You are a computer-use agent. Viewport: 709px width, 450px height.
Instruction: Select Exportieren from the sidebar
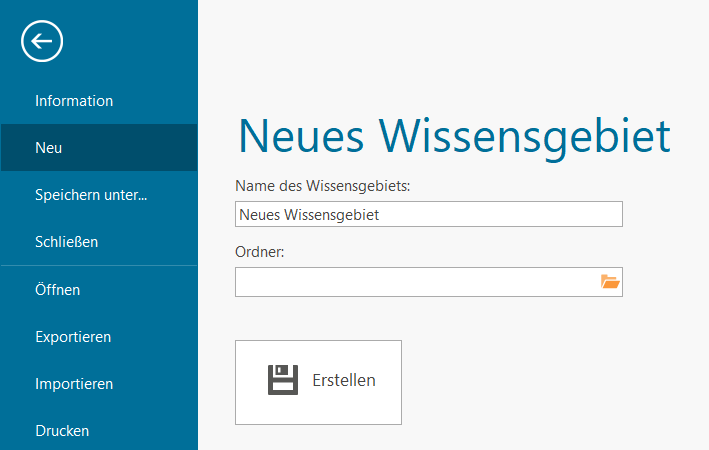point(72,337)
